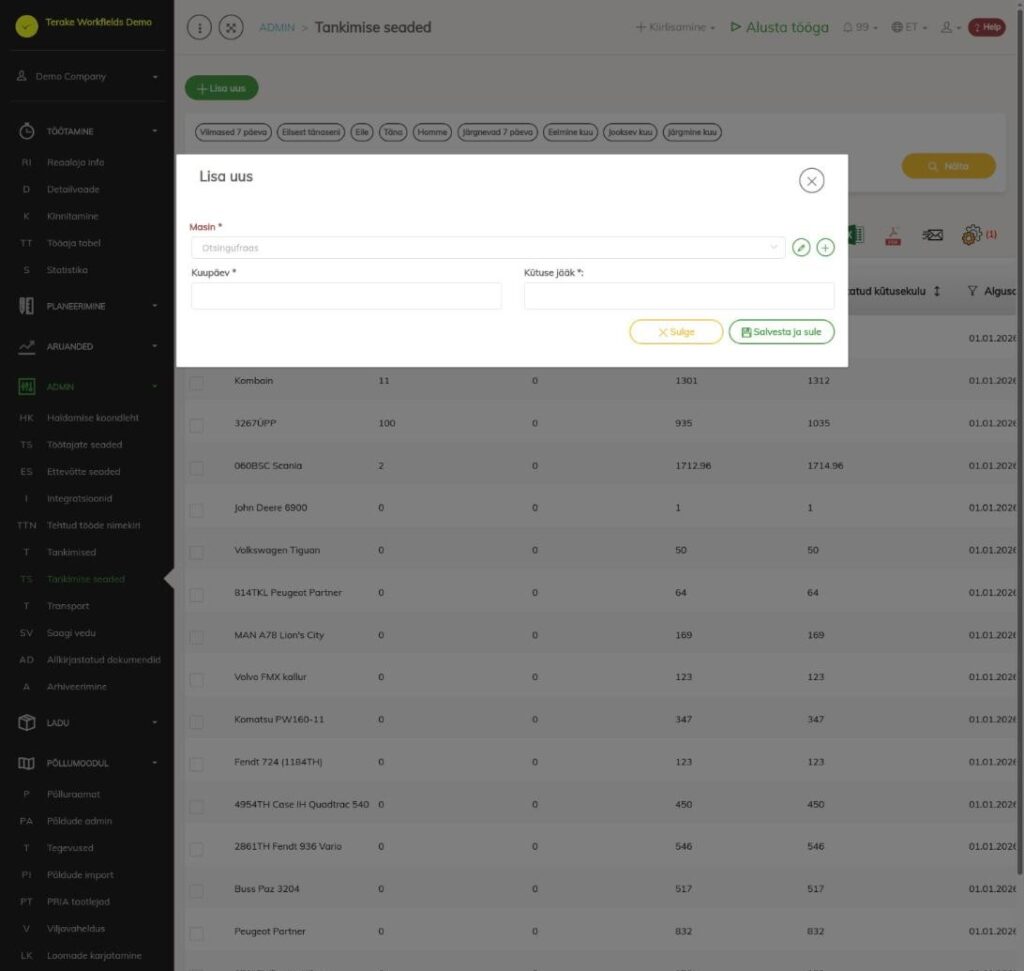Click into the Kuupäev date field
This screenshot has width=1024, height=971.
point(346,296)
